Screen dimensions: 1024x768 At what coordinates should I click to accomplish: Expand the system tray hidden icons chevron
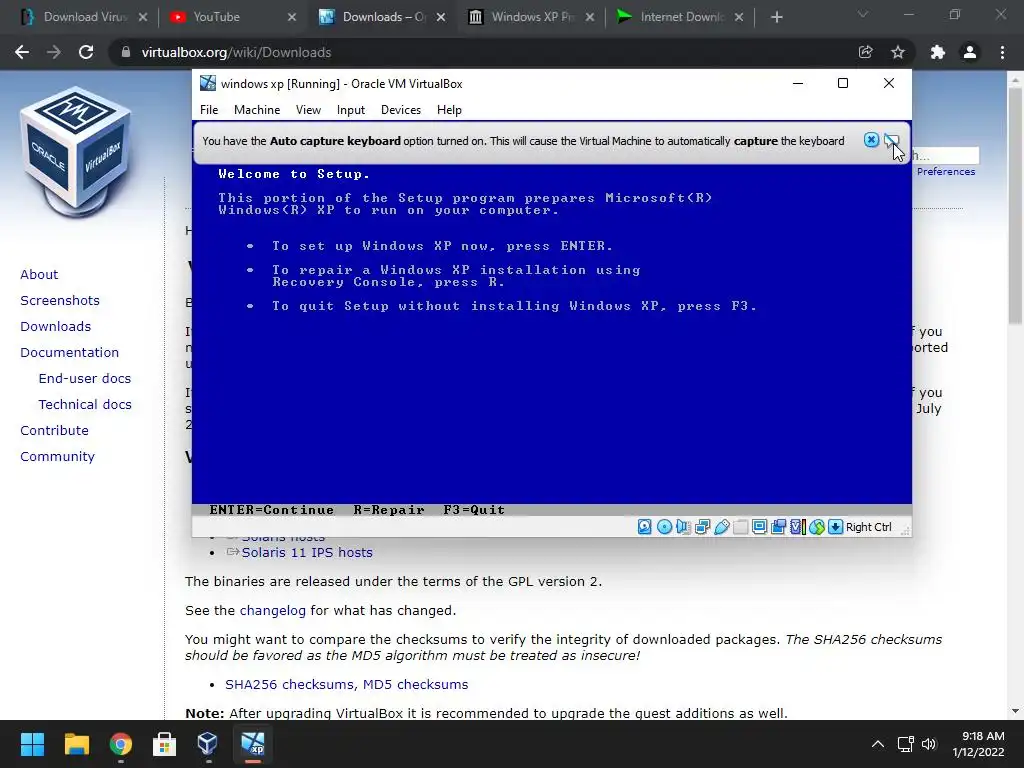click(878, 744)
